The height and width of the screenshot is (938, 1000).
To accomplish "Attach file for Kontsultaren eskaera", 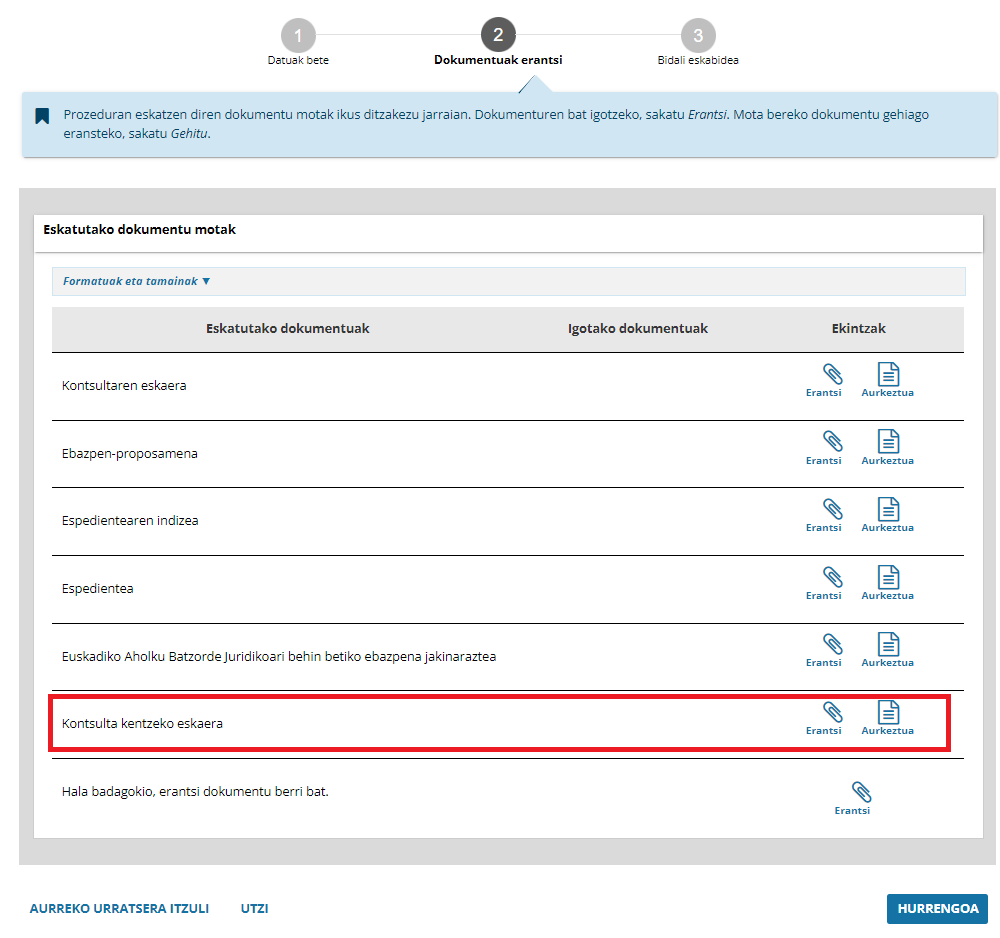I will coord(824,381).
